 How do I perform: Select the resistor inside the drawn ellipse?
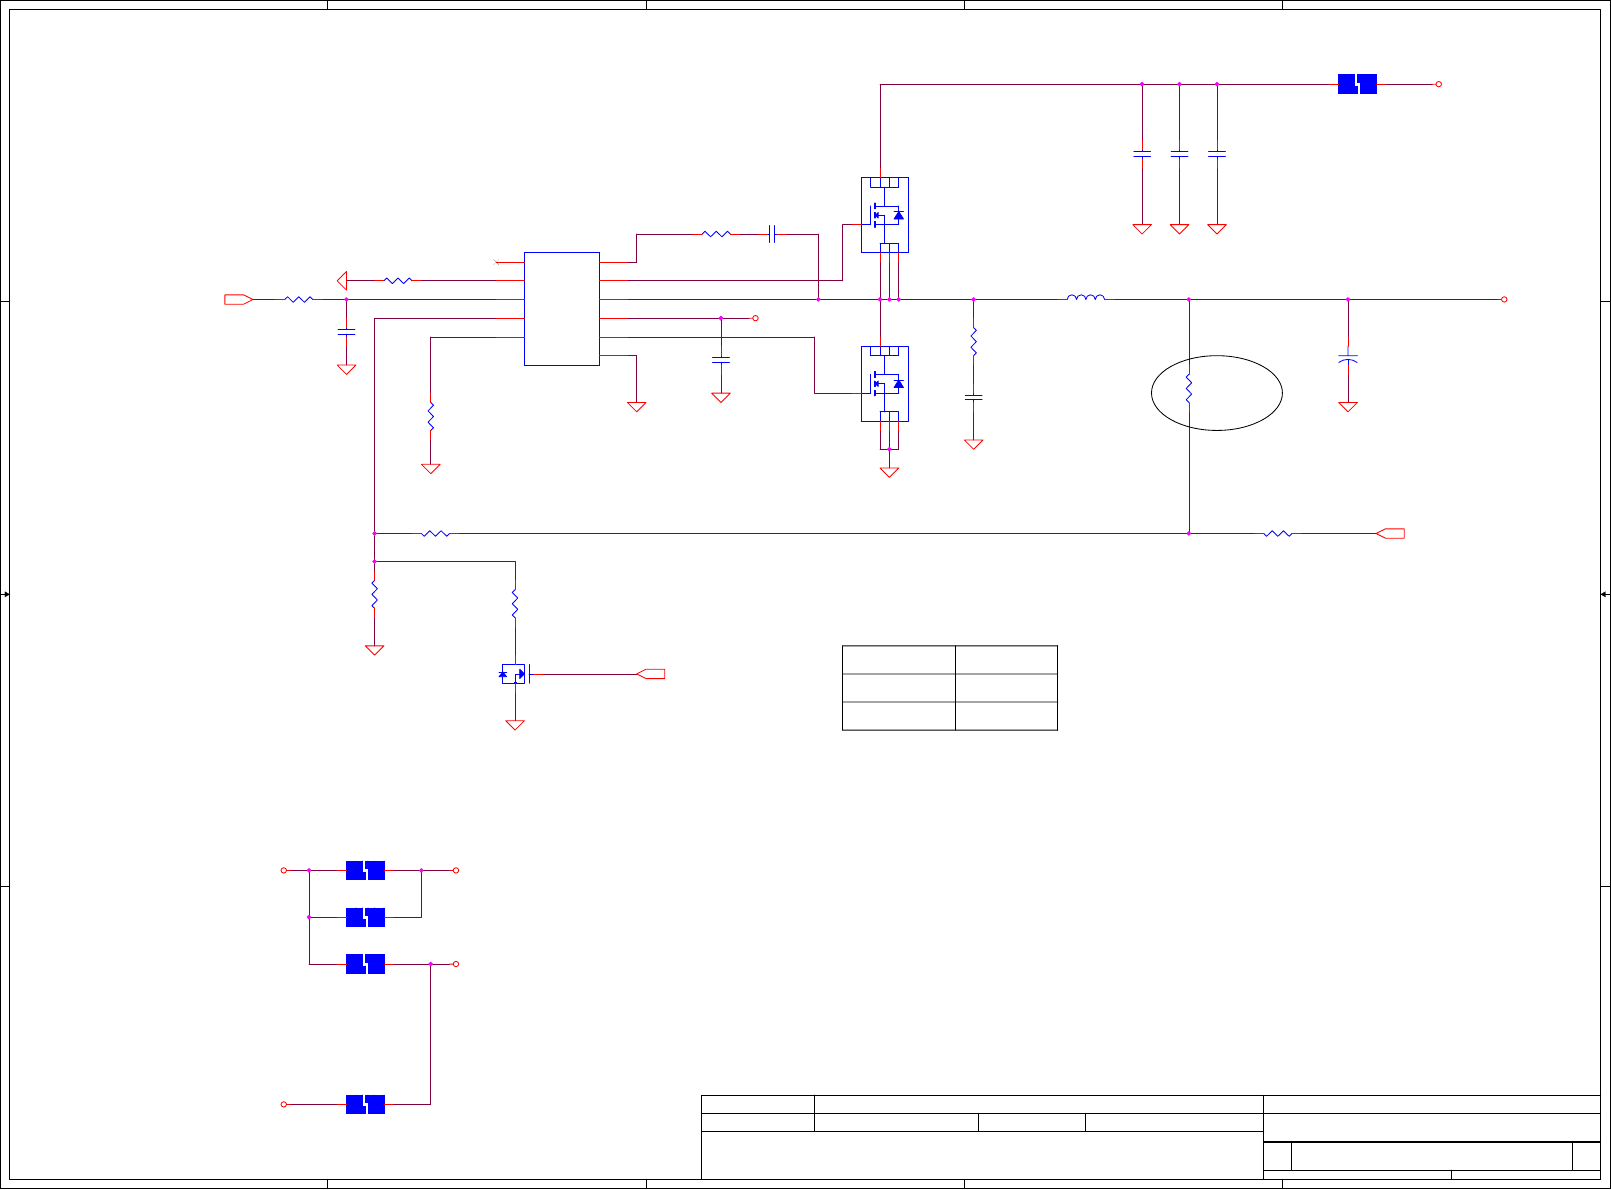1189,389
